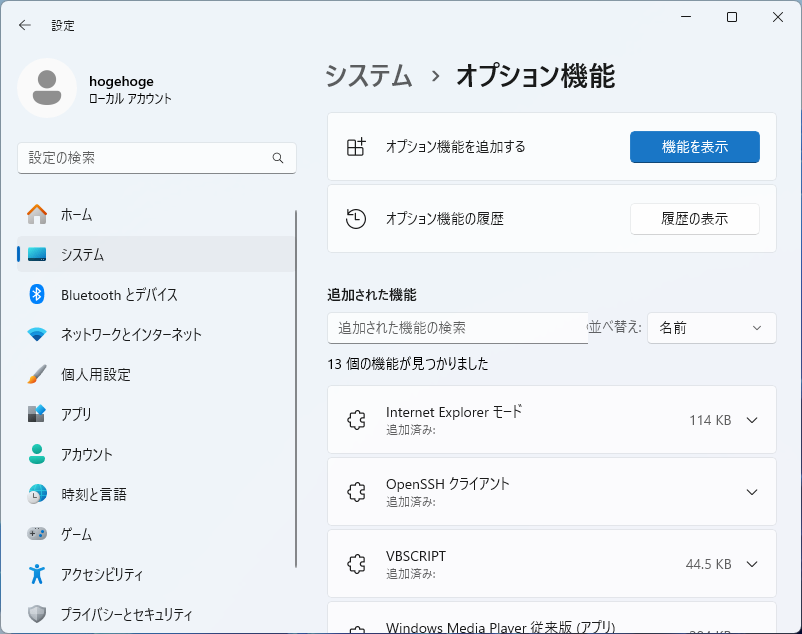Click the Home (ホーム) icon in sidebar
The image size is (802, 634).
pyautogui.click(x=37, y=214)
